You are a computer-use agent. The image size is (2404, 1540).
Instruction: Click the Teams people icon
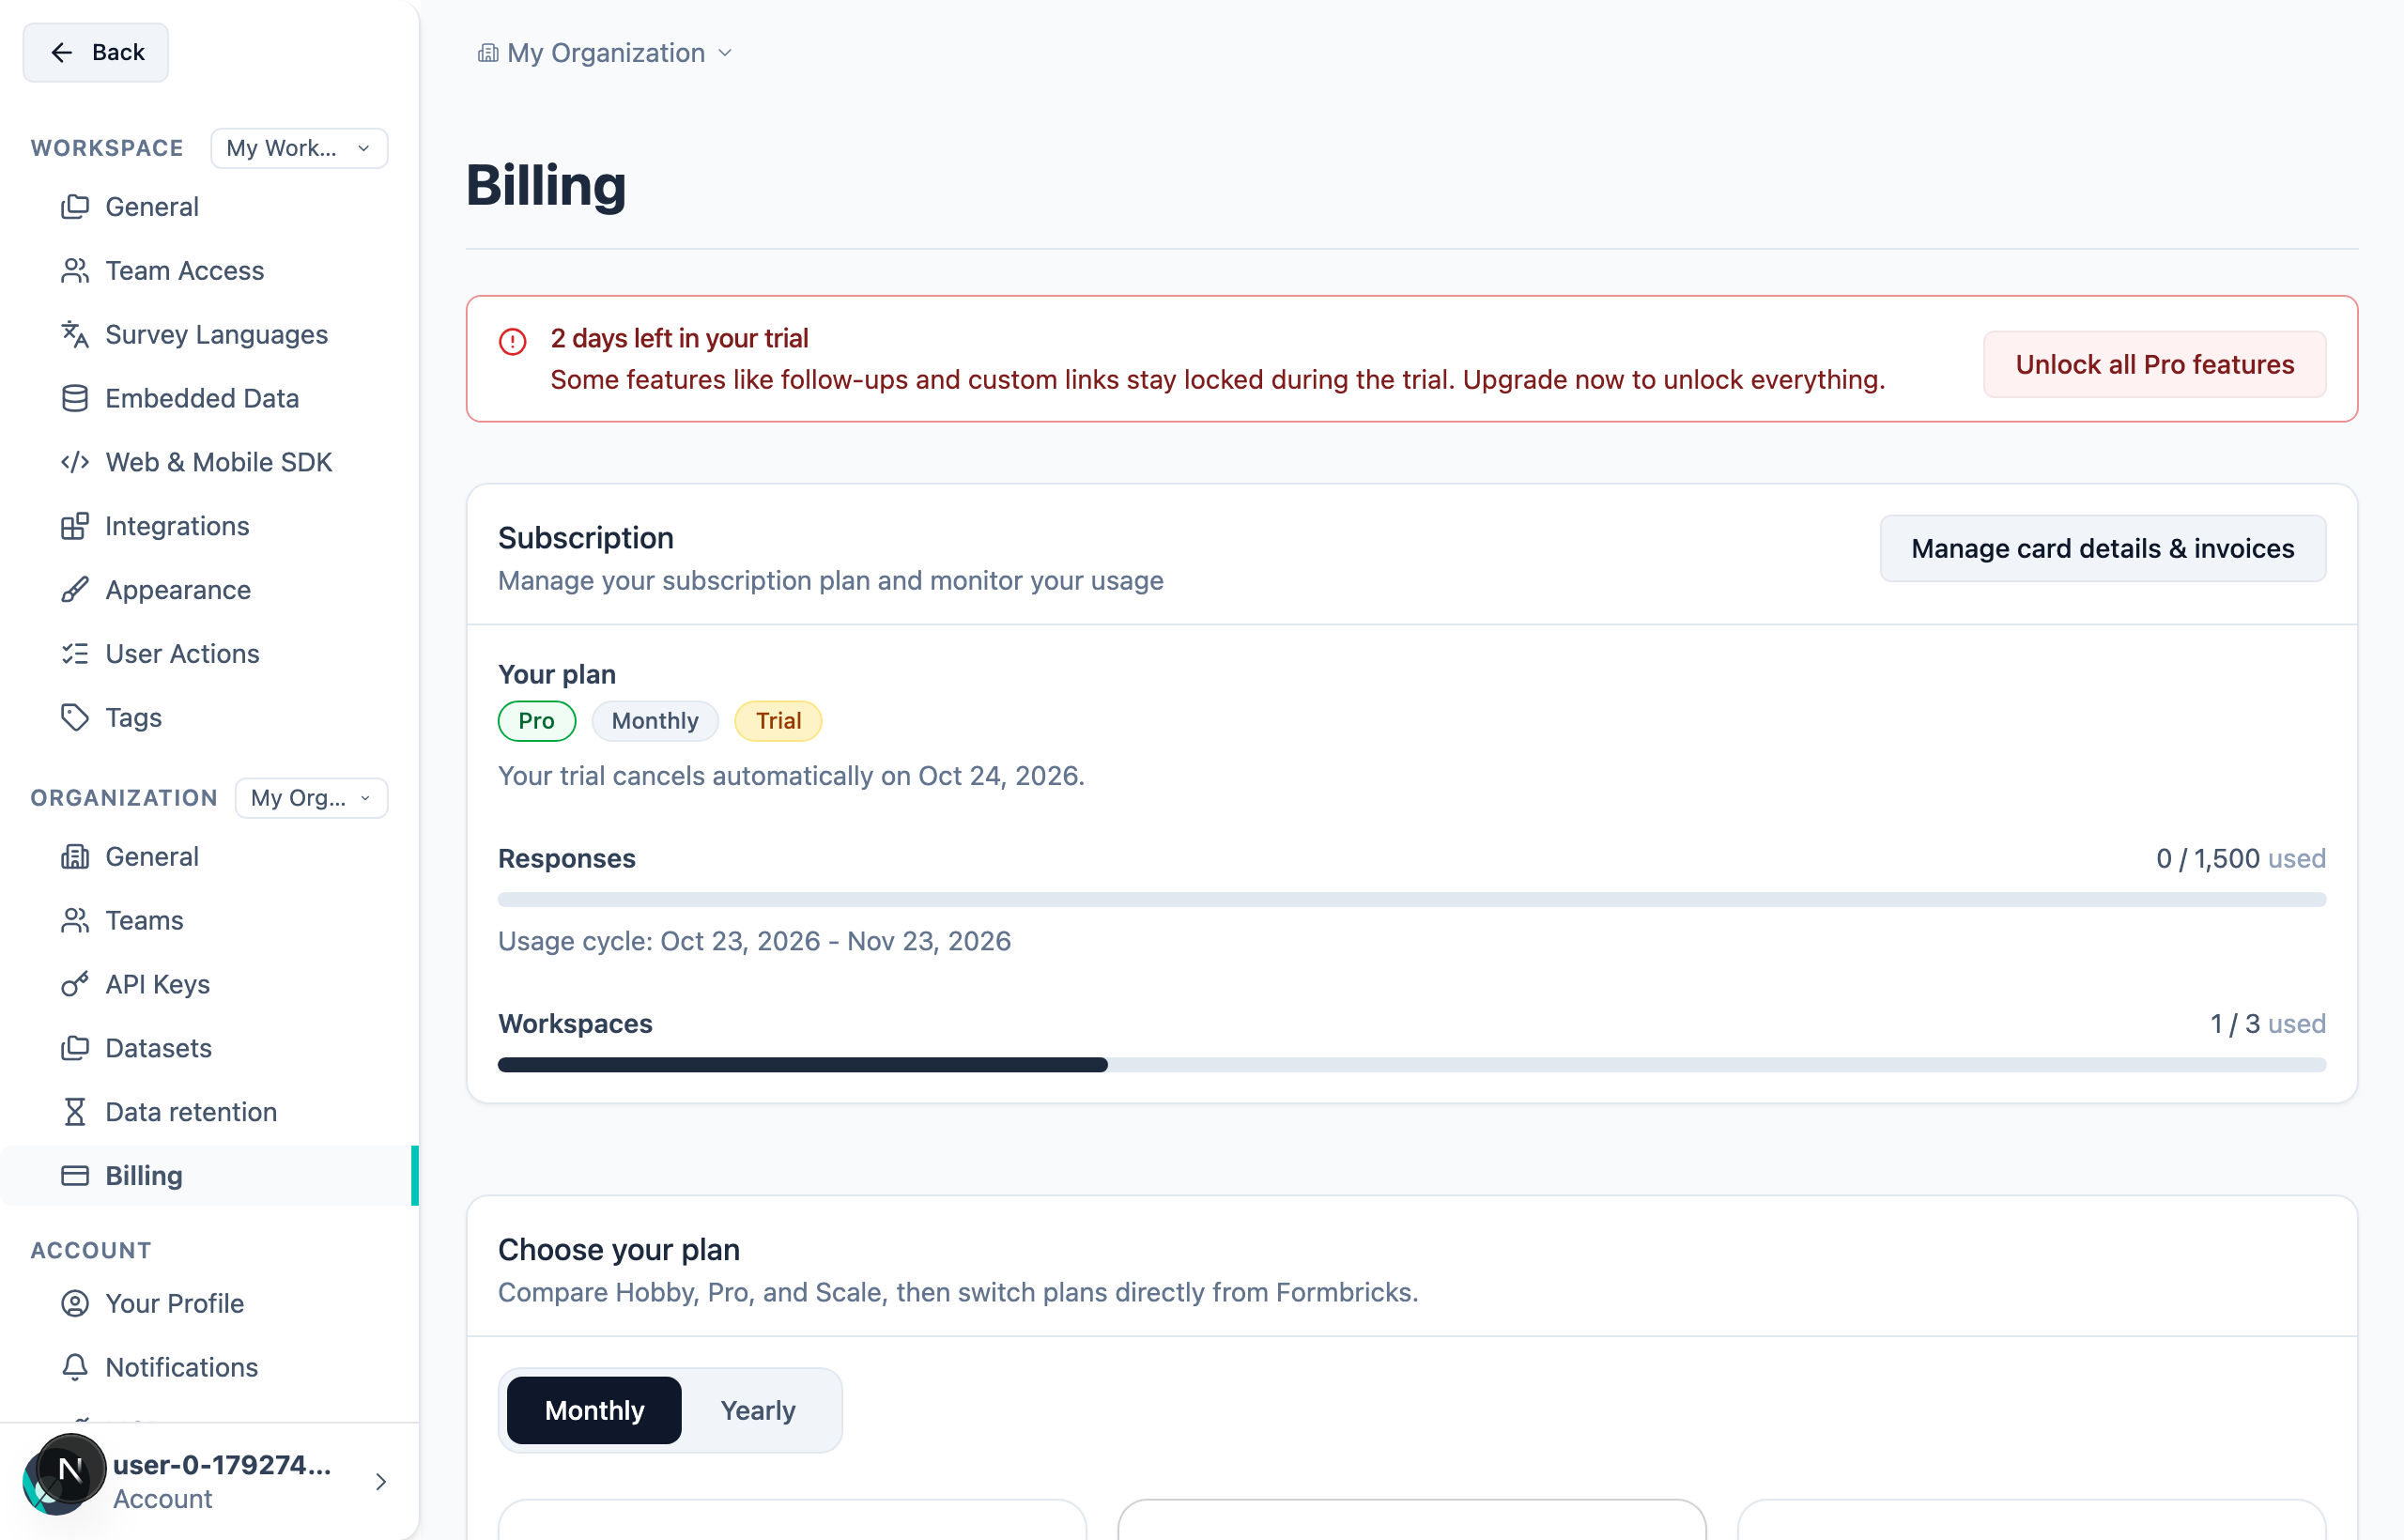click(x=75, y=921)
